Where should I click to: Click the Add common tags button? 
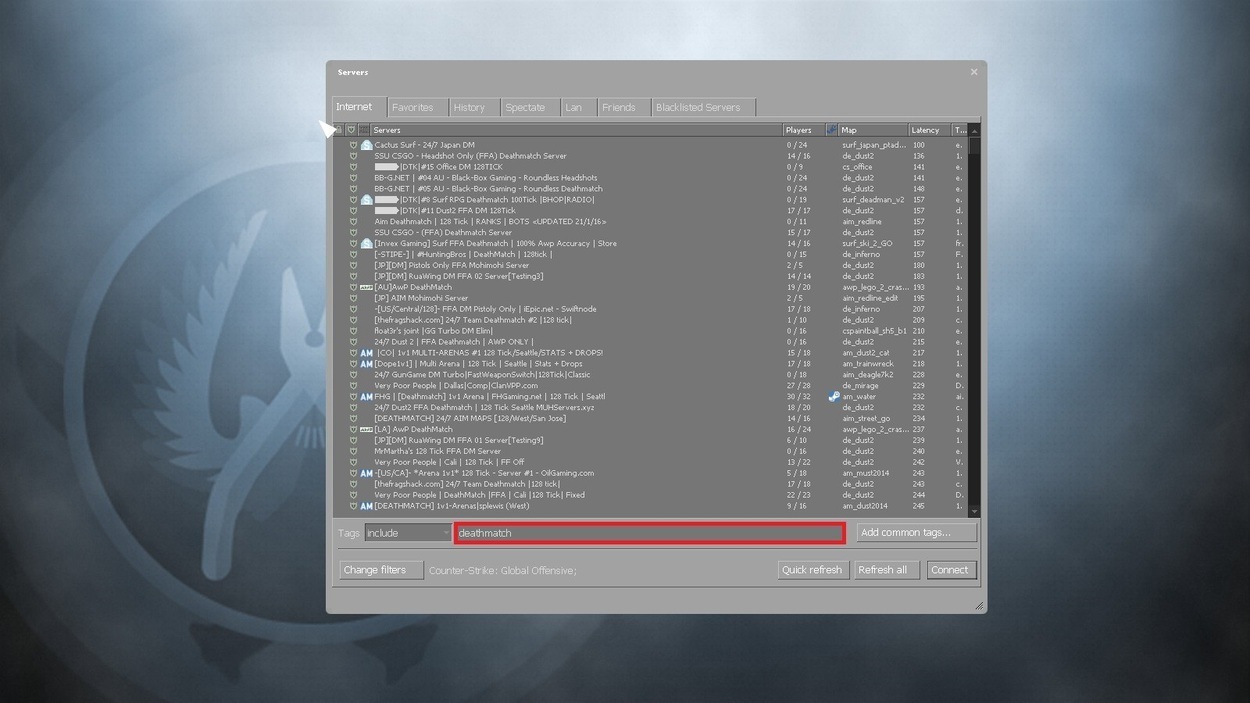916,533
